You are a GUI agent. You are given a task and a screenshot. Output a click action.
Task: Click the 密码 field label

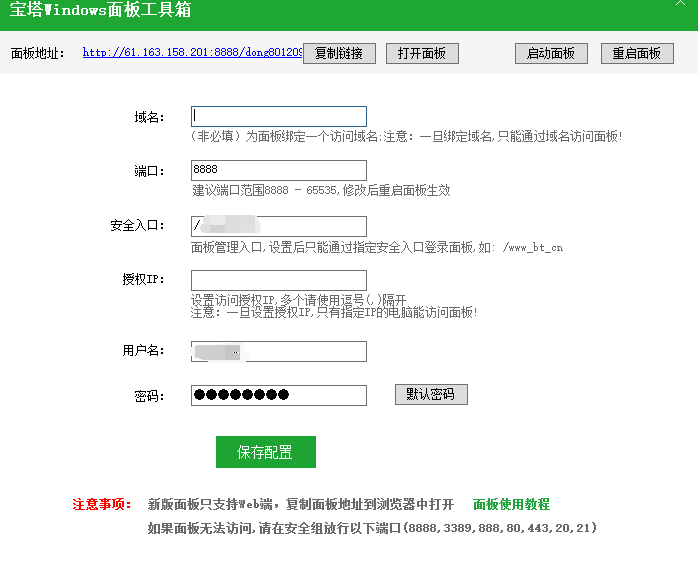point(150,396)
